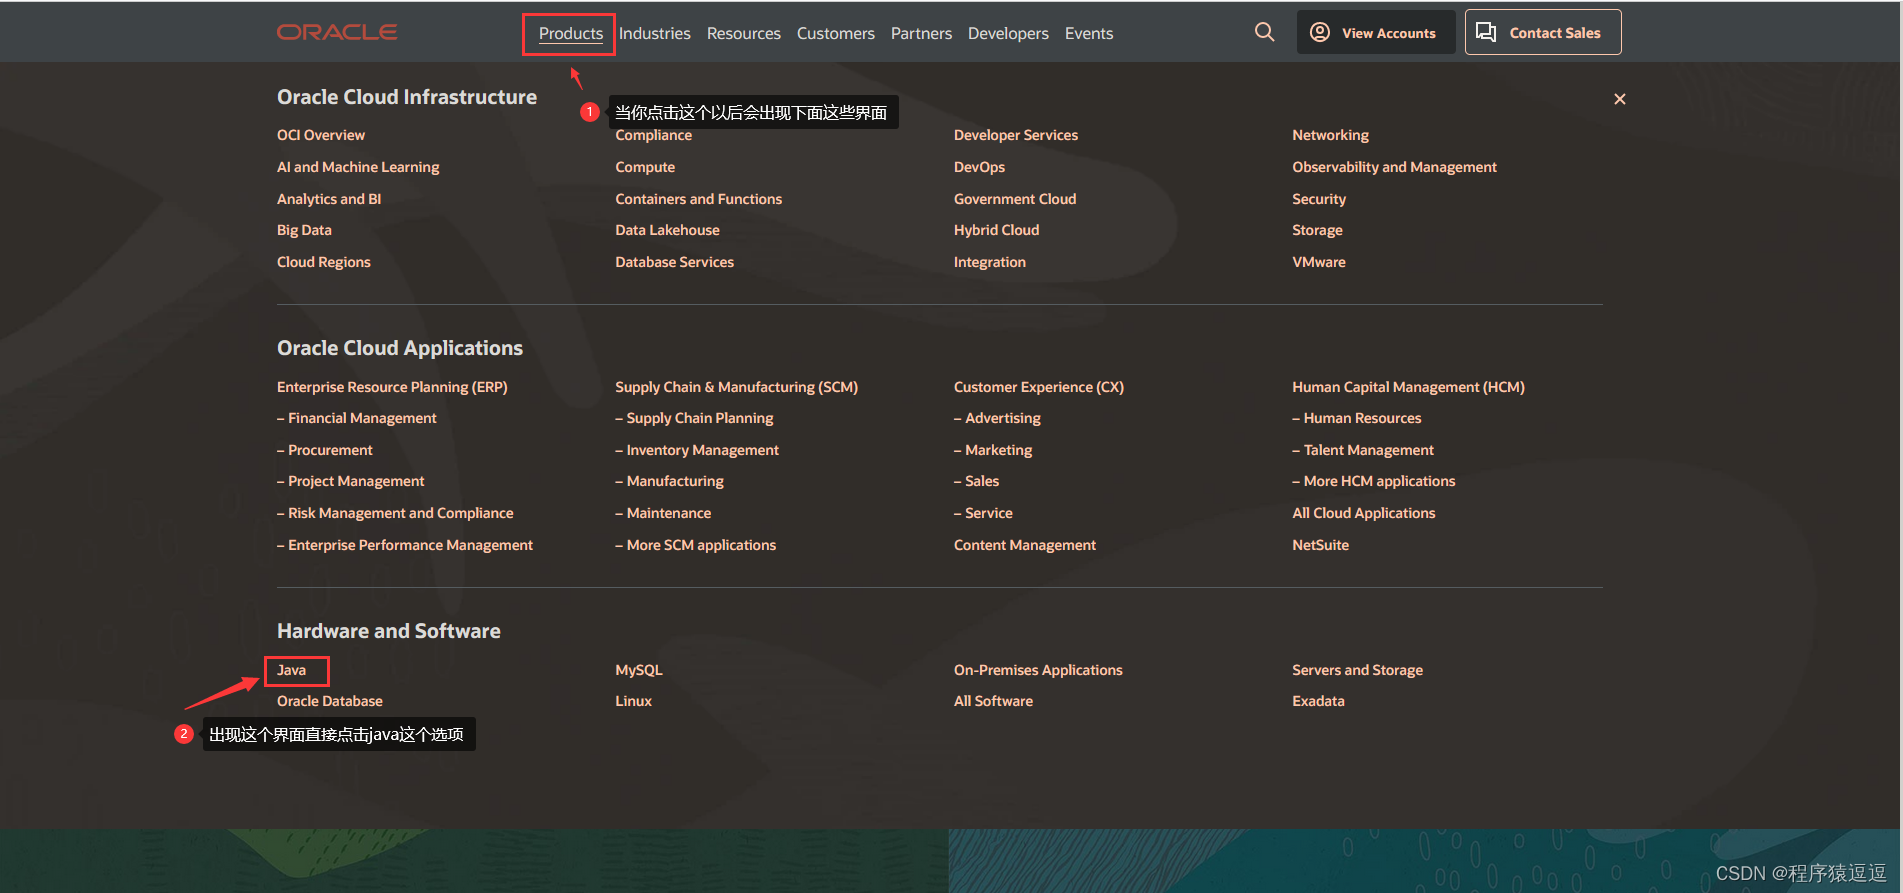Open the Maintenance link
1903x893 pixels.
(x=664, y=513)
